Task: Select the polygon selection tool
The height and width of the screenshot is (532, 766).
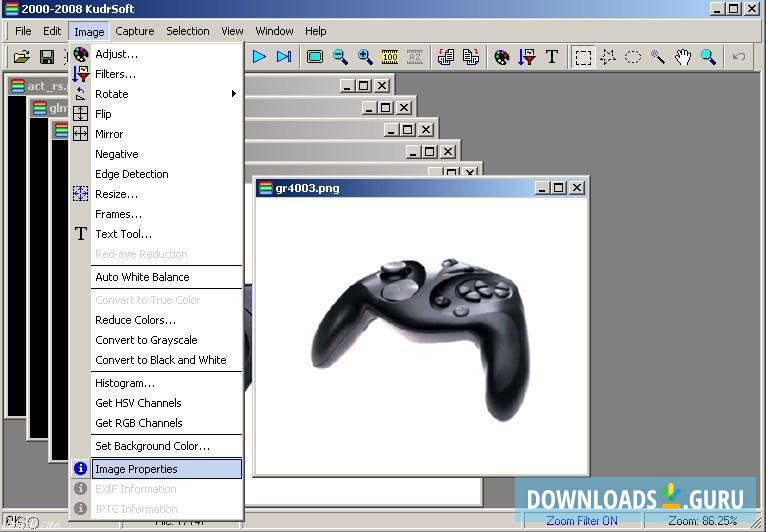Action: [x=608, y=57]
